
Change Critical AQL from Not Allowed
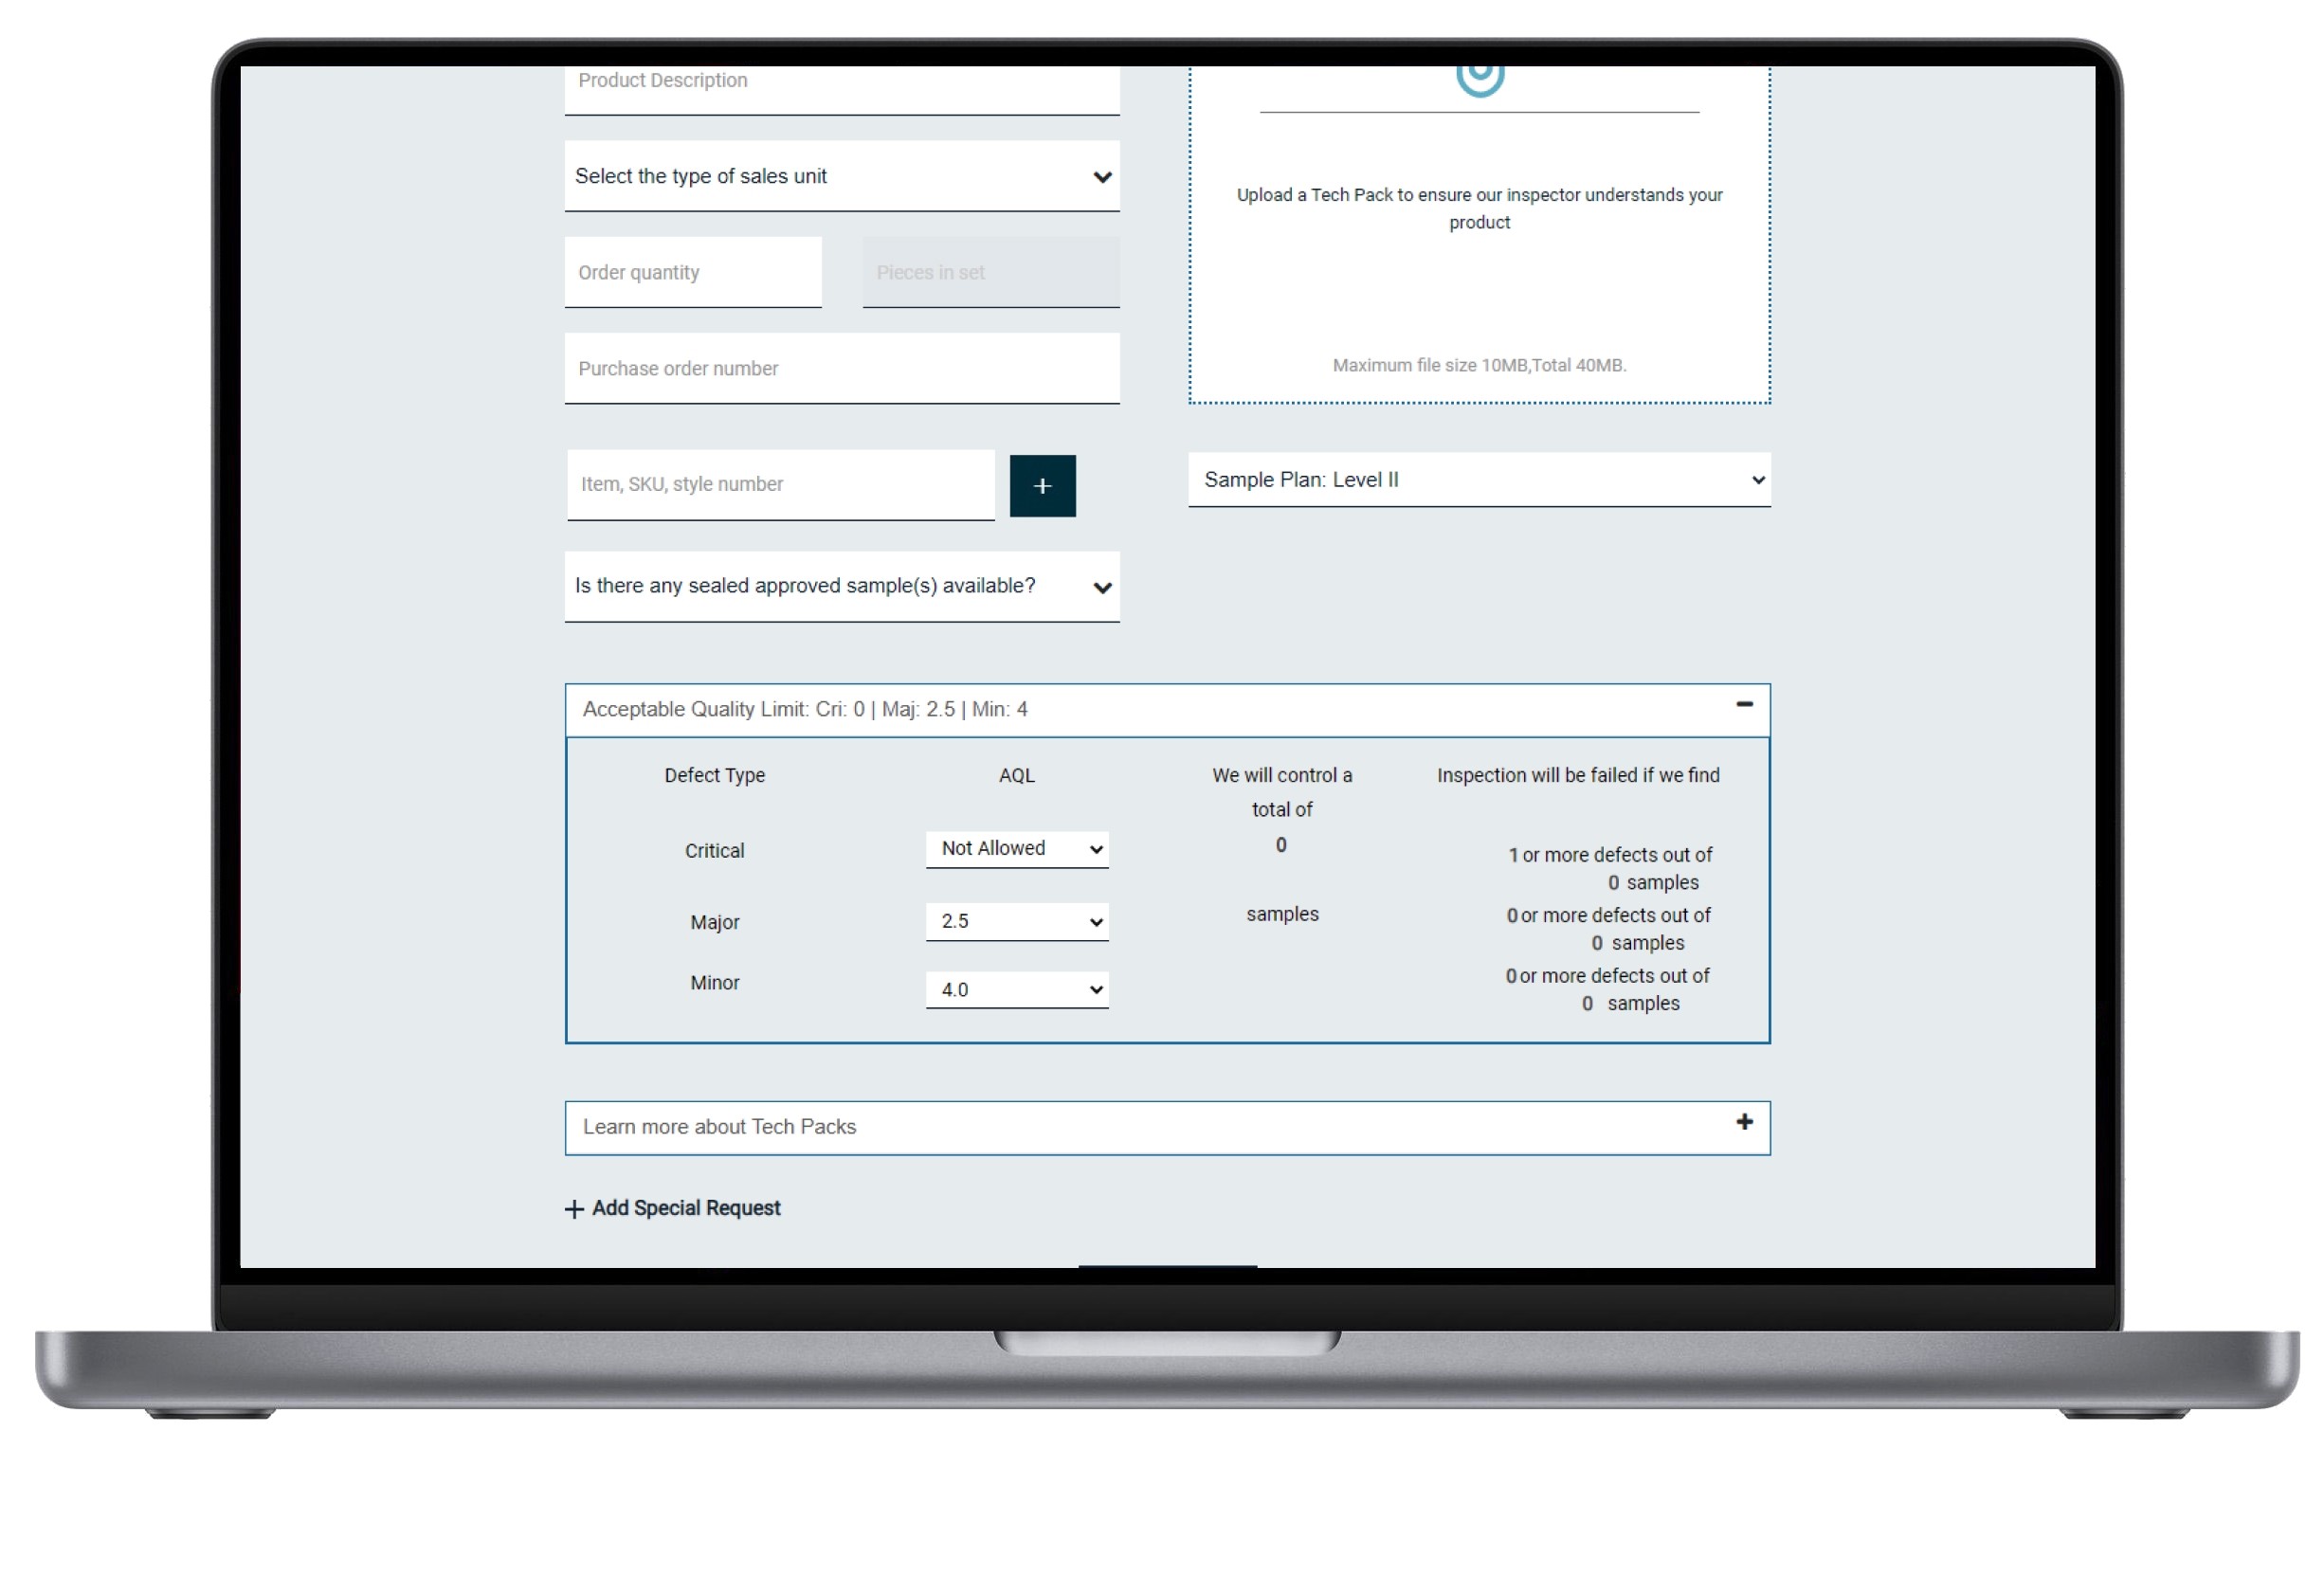pos(1016,849)
